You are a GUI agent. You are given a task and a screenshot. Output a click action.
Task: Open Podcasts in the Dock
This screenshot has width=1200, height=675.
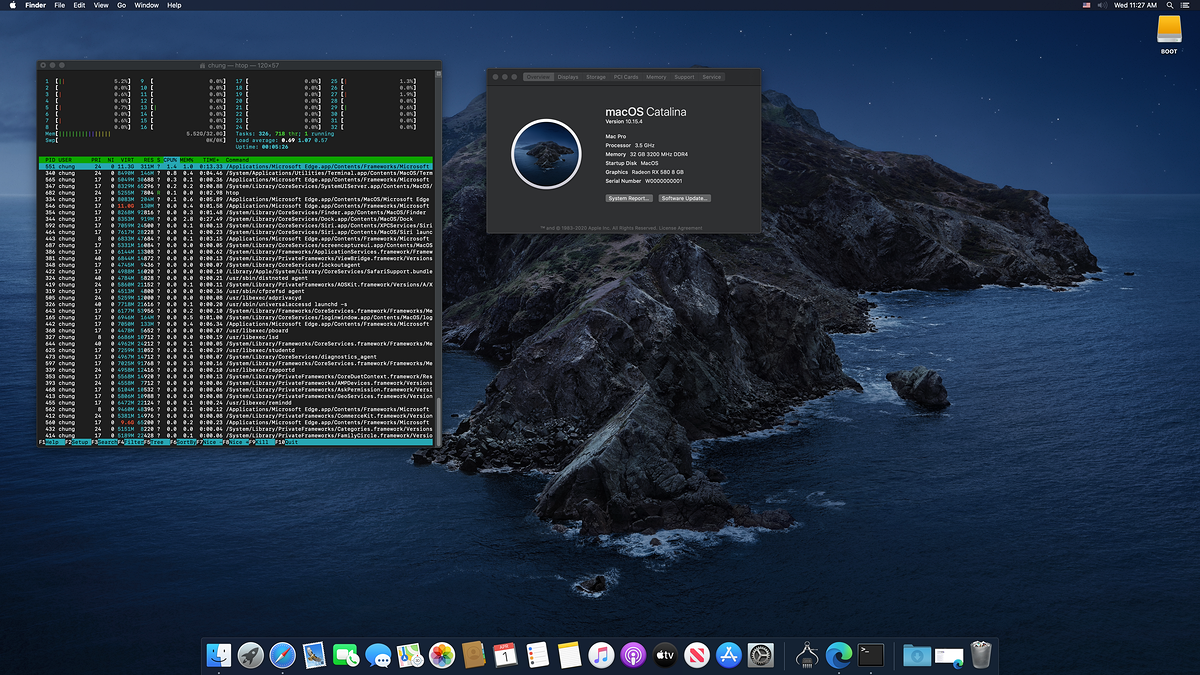[x=632, y=655]
